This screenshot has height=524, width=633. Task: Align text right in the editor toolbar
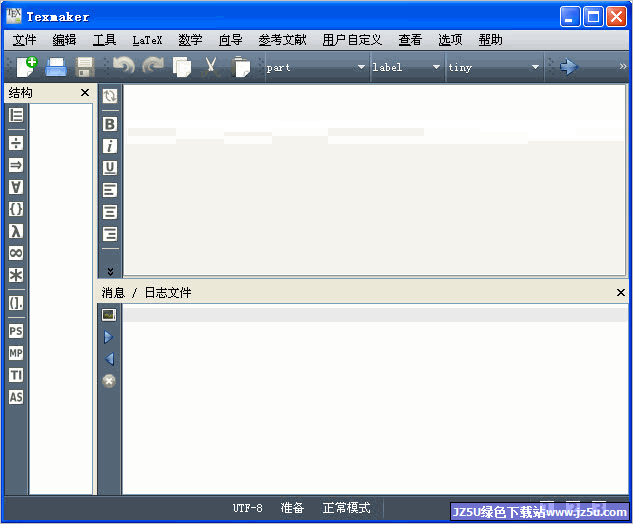[x=110, y=234]
